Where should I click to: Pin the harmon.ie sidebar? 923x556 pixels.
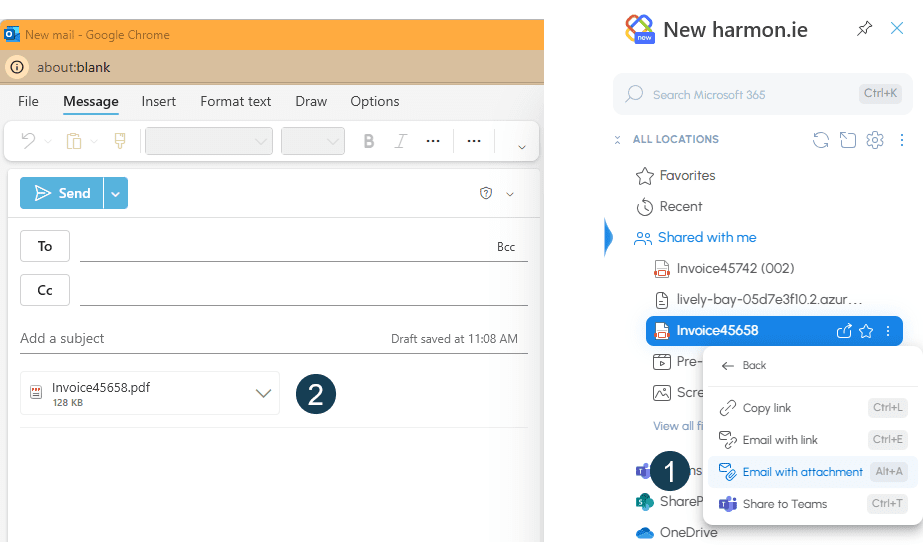click(x=864, y=28)
